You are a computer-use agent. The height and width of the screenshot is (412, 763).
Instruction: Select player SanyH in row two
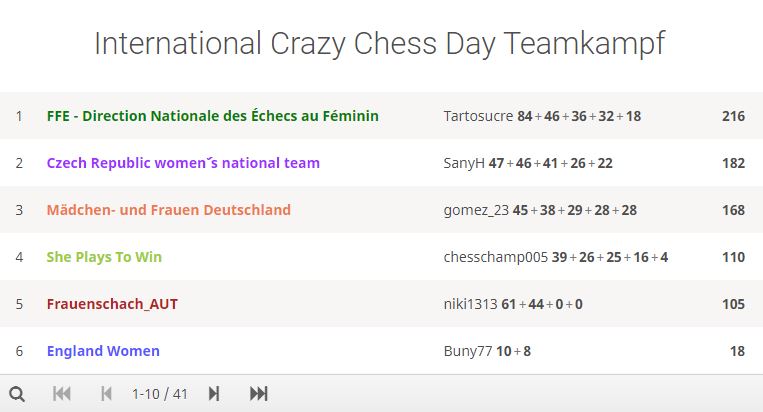[x=464, y=163]
